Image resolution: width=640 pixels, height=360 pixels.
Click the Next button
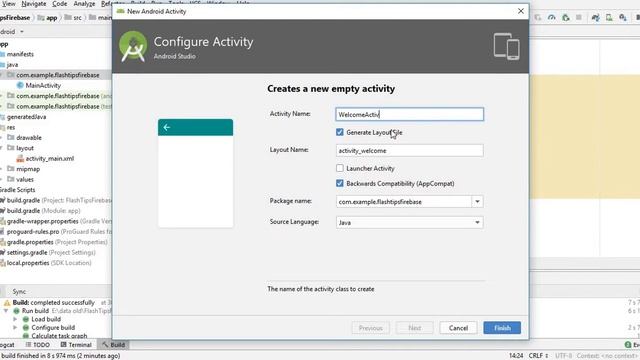[414, 328]
